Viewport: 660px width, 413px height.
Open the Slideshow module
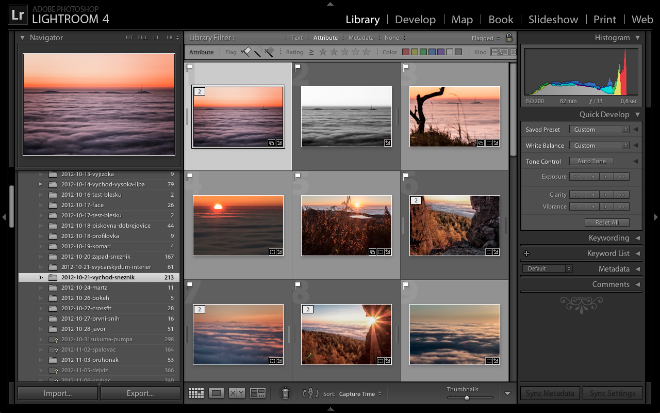point(553,19)
